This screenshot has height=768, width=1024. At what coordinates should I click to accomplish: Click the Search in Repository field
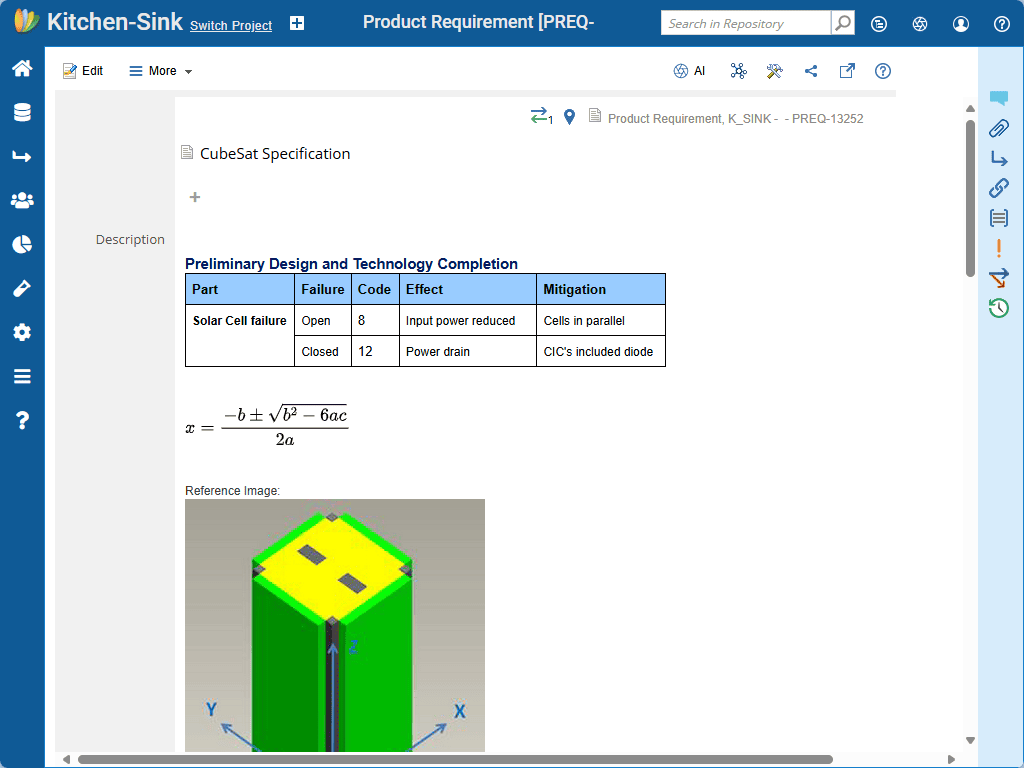[745, 23]
